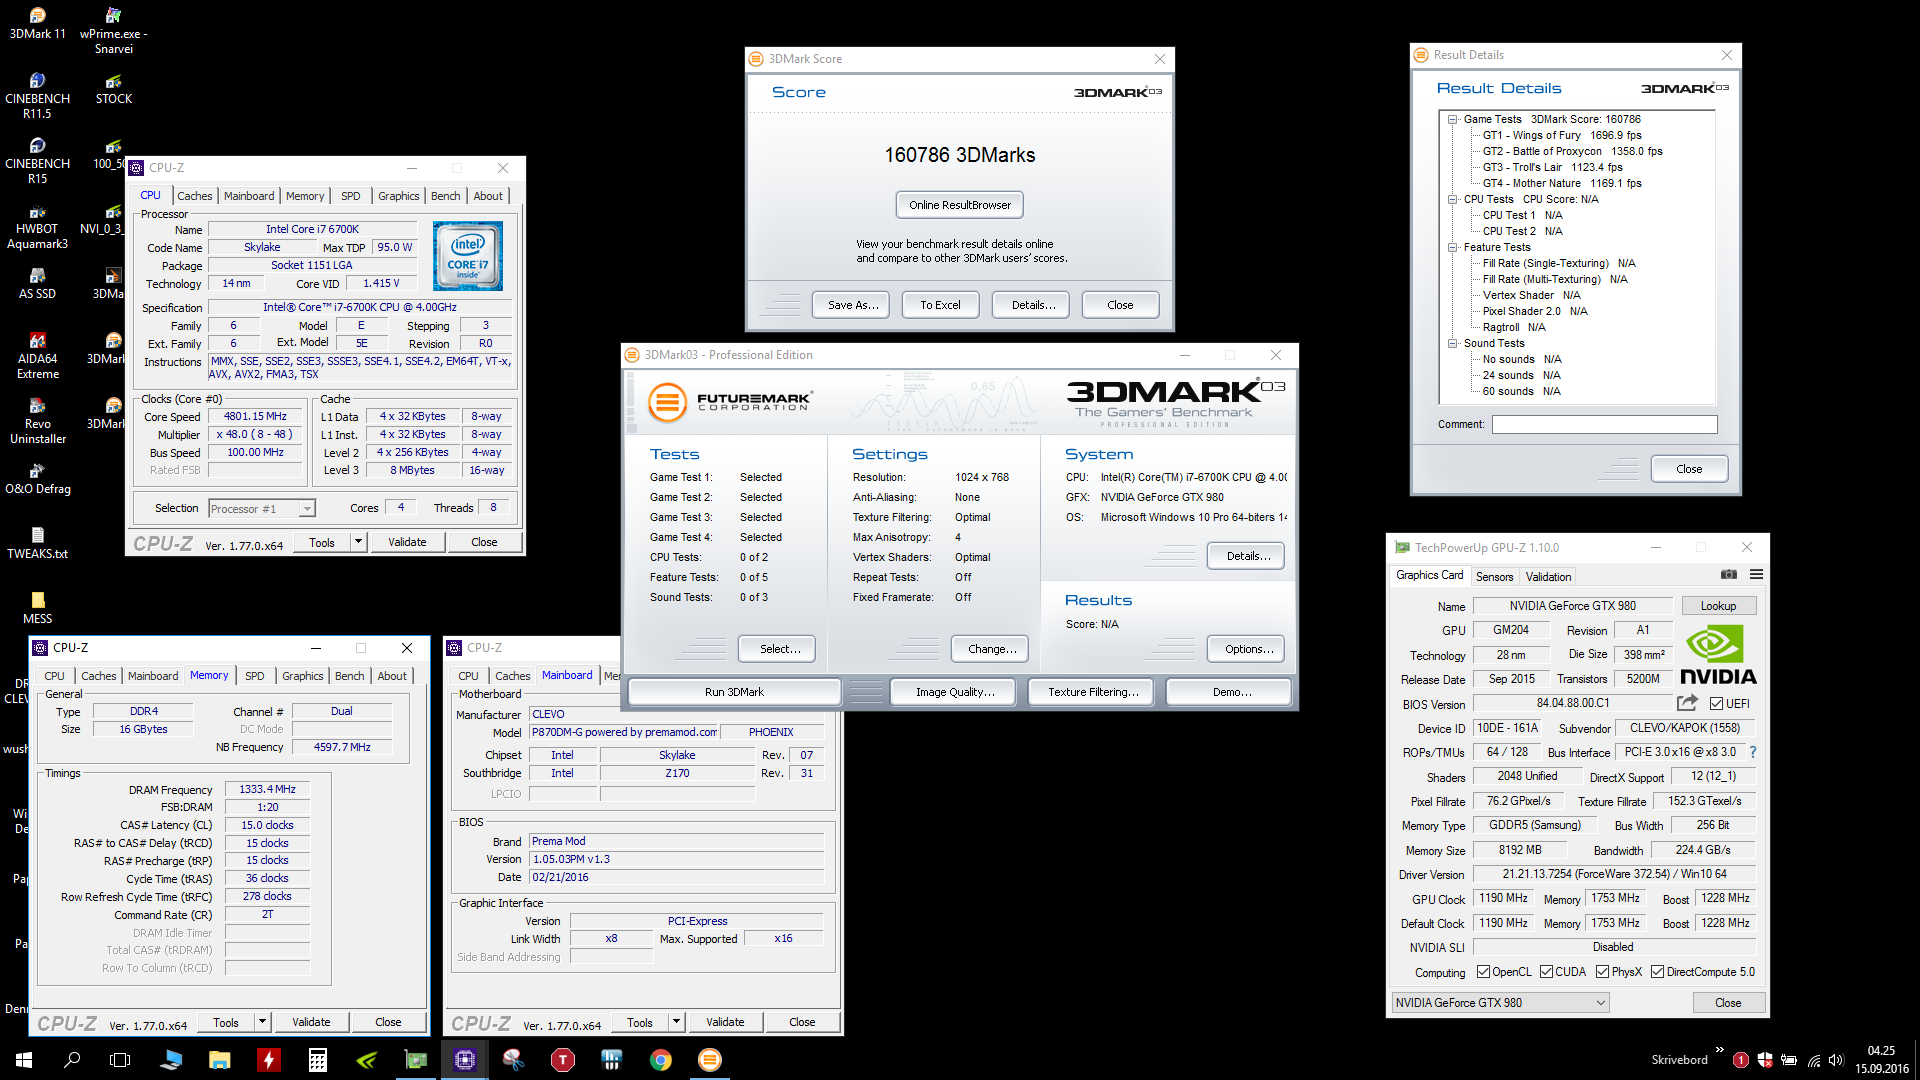Open CINEBENCH R11.5 desktop shortcut

pyautogui.click(x=37, y=96)
